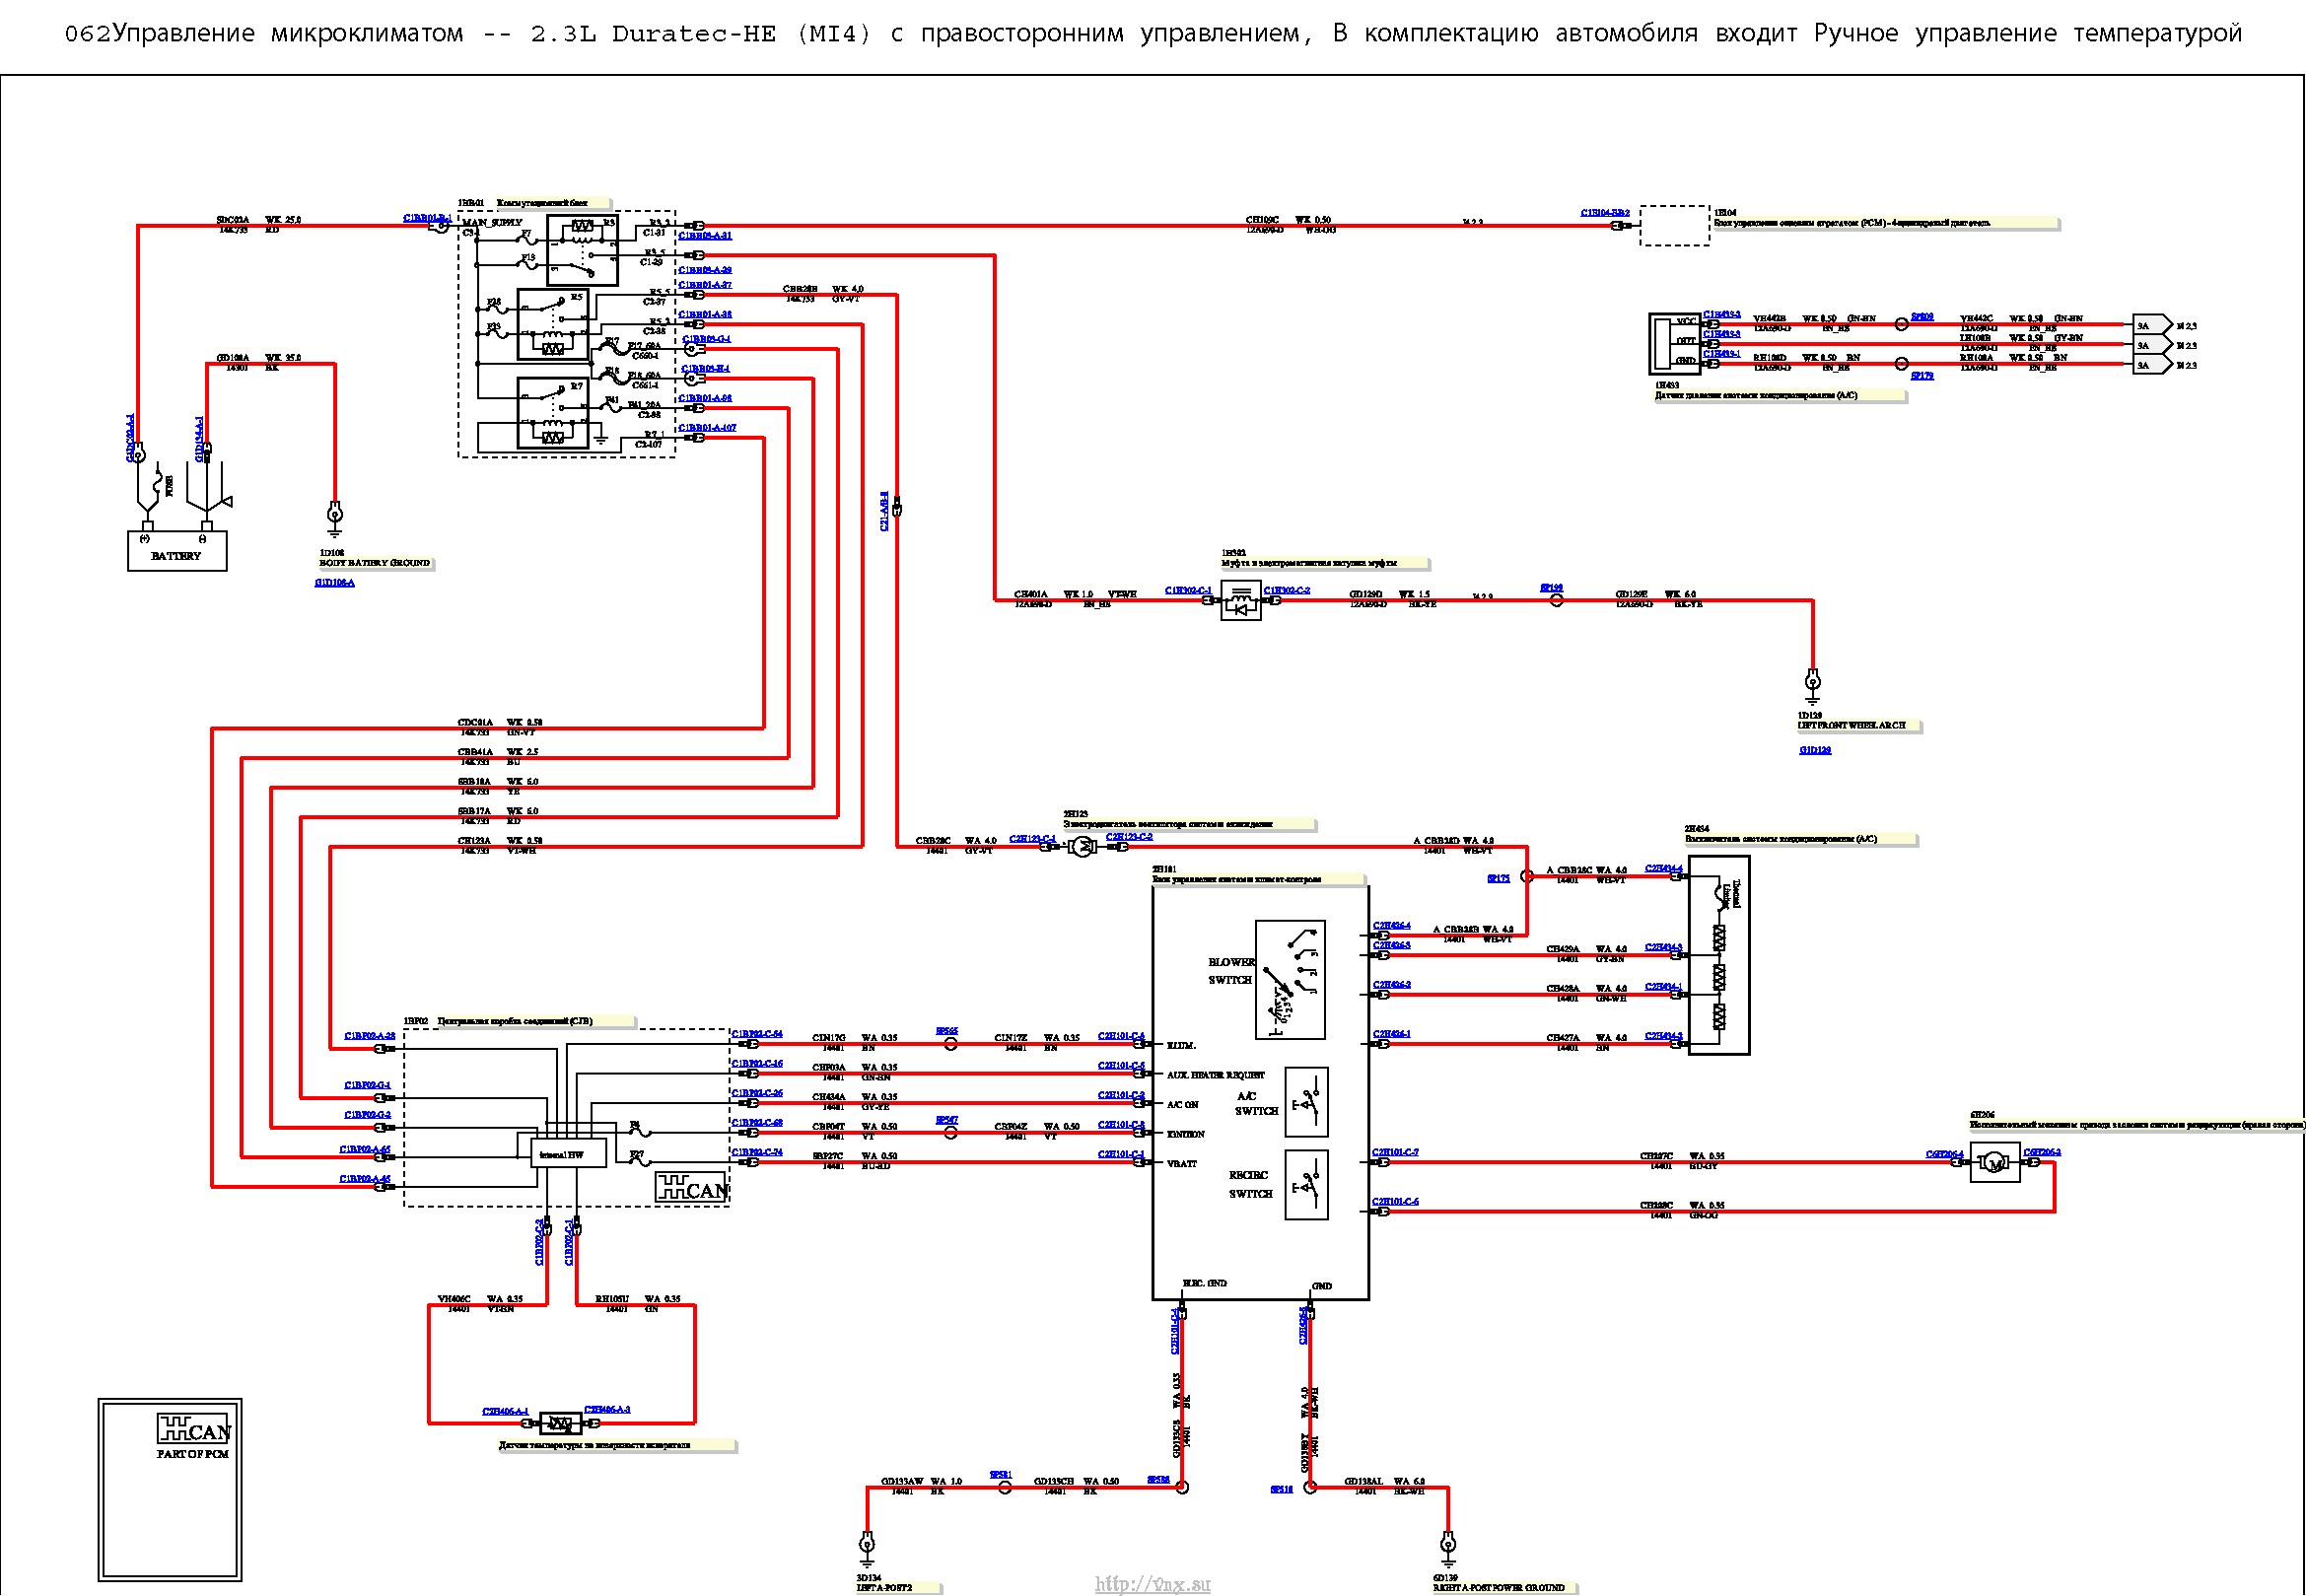Screen dimensions: 2306x1596
Task: Click the recirculation actuator motor symbol 6H206
Action: pos(1996,1163)
